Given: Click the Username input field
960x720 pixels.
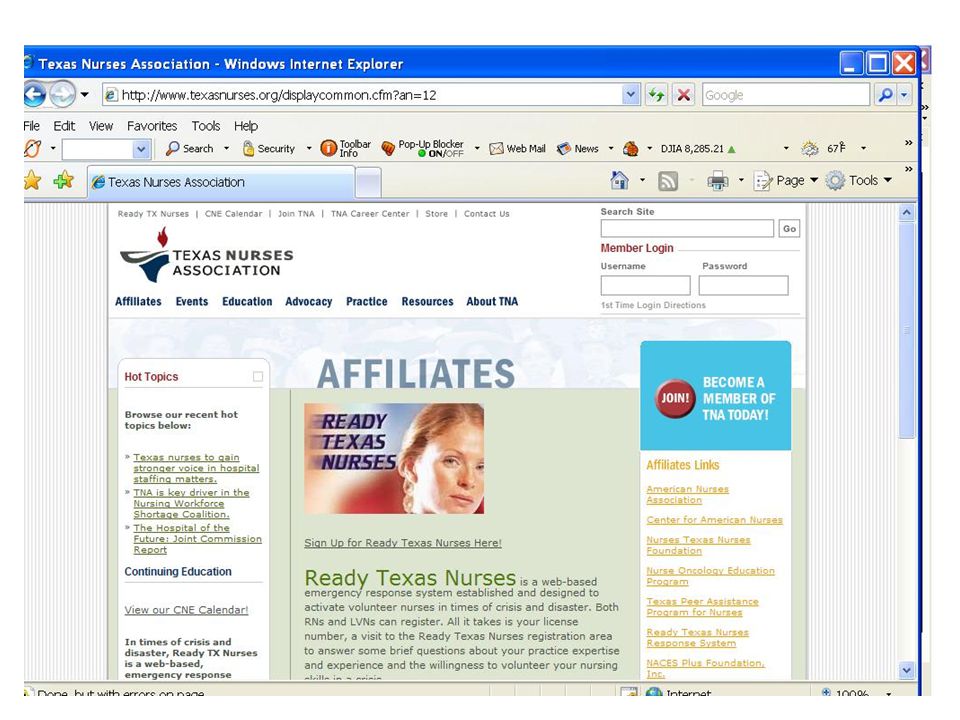Looking at the screenshot, I should click(x=645, y=285).
